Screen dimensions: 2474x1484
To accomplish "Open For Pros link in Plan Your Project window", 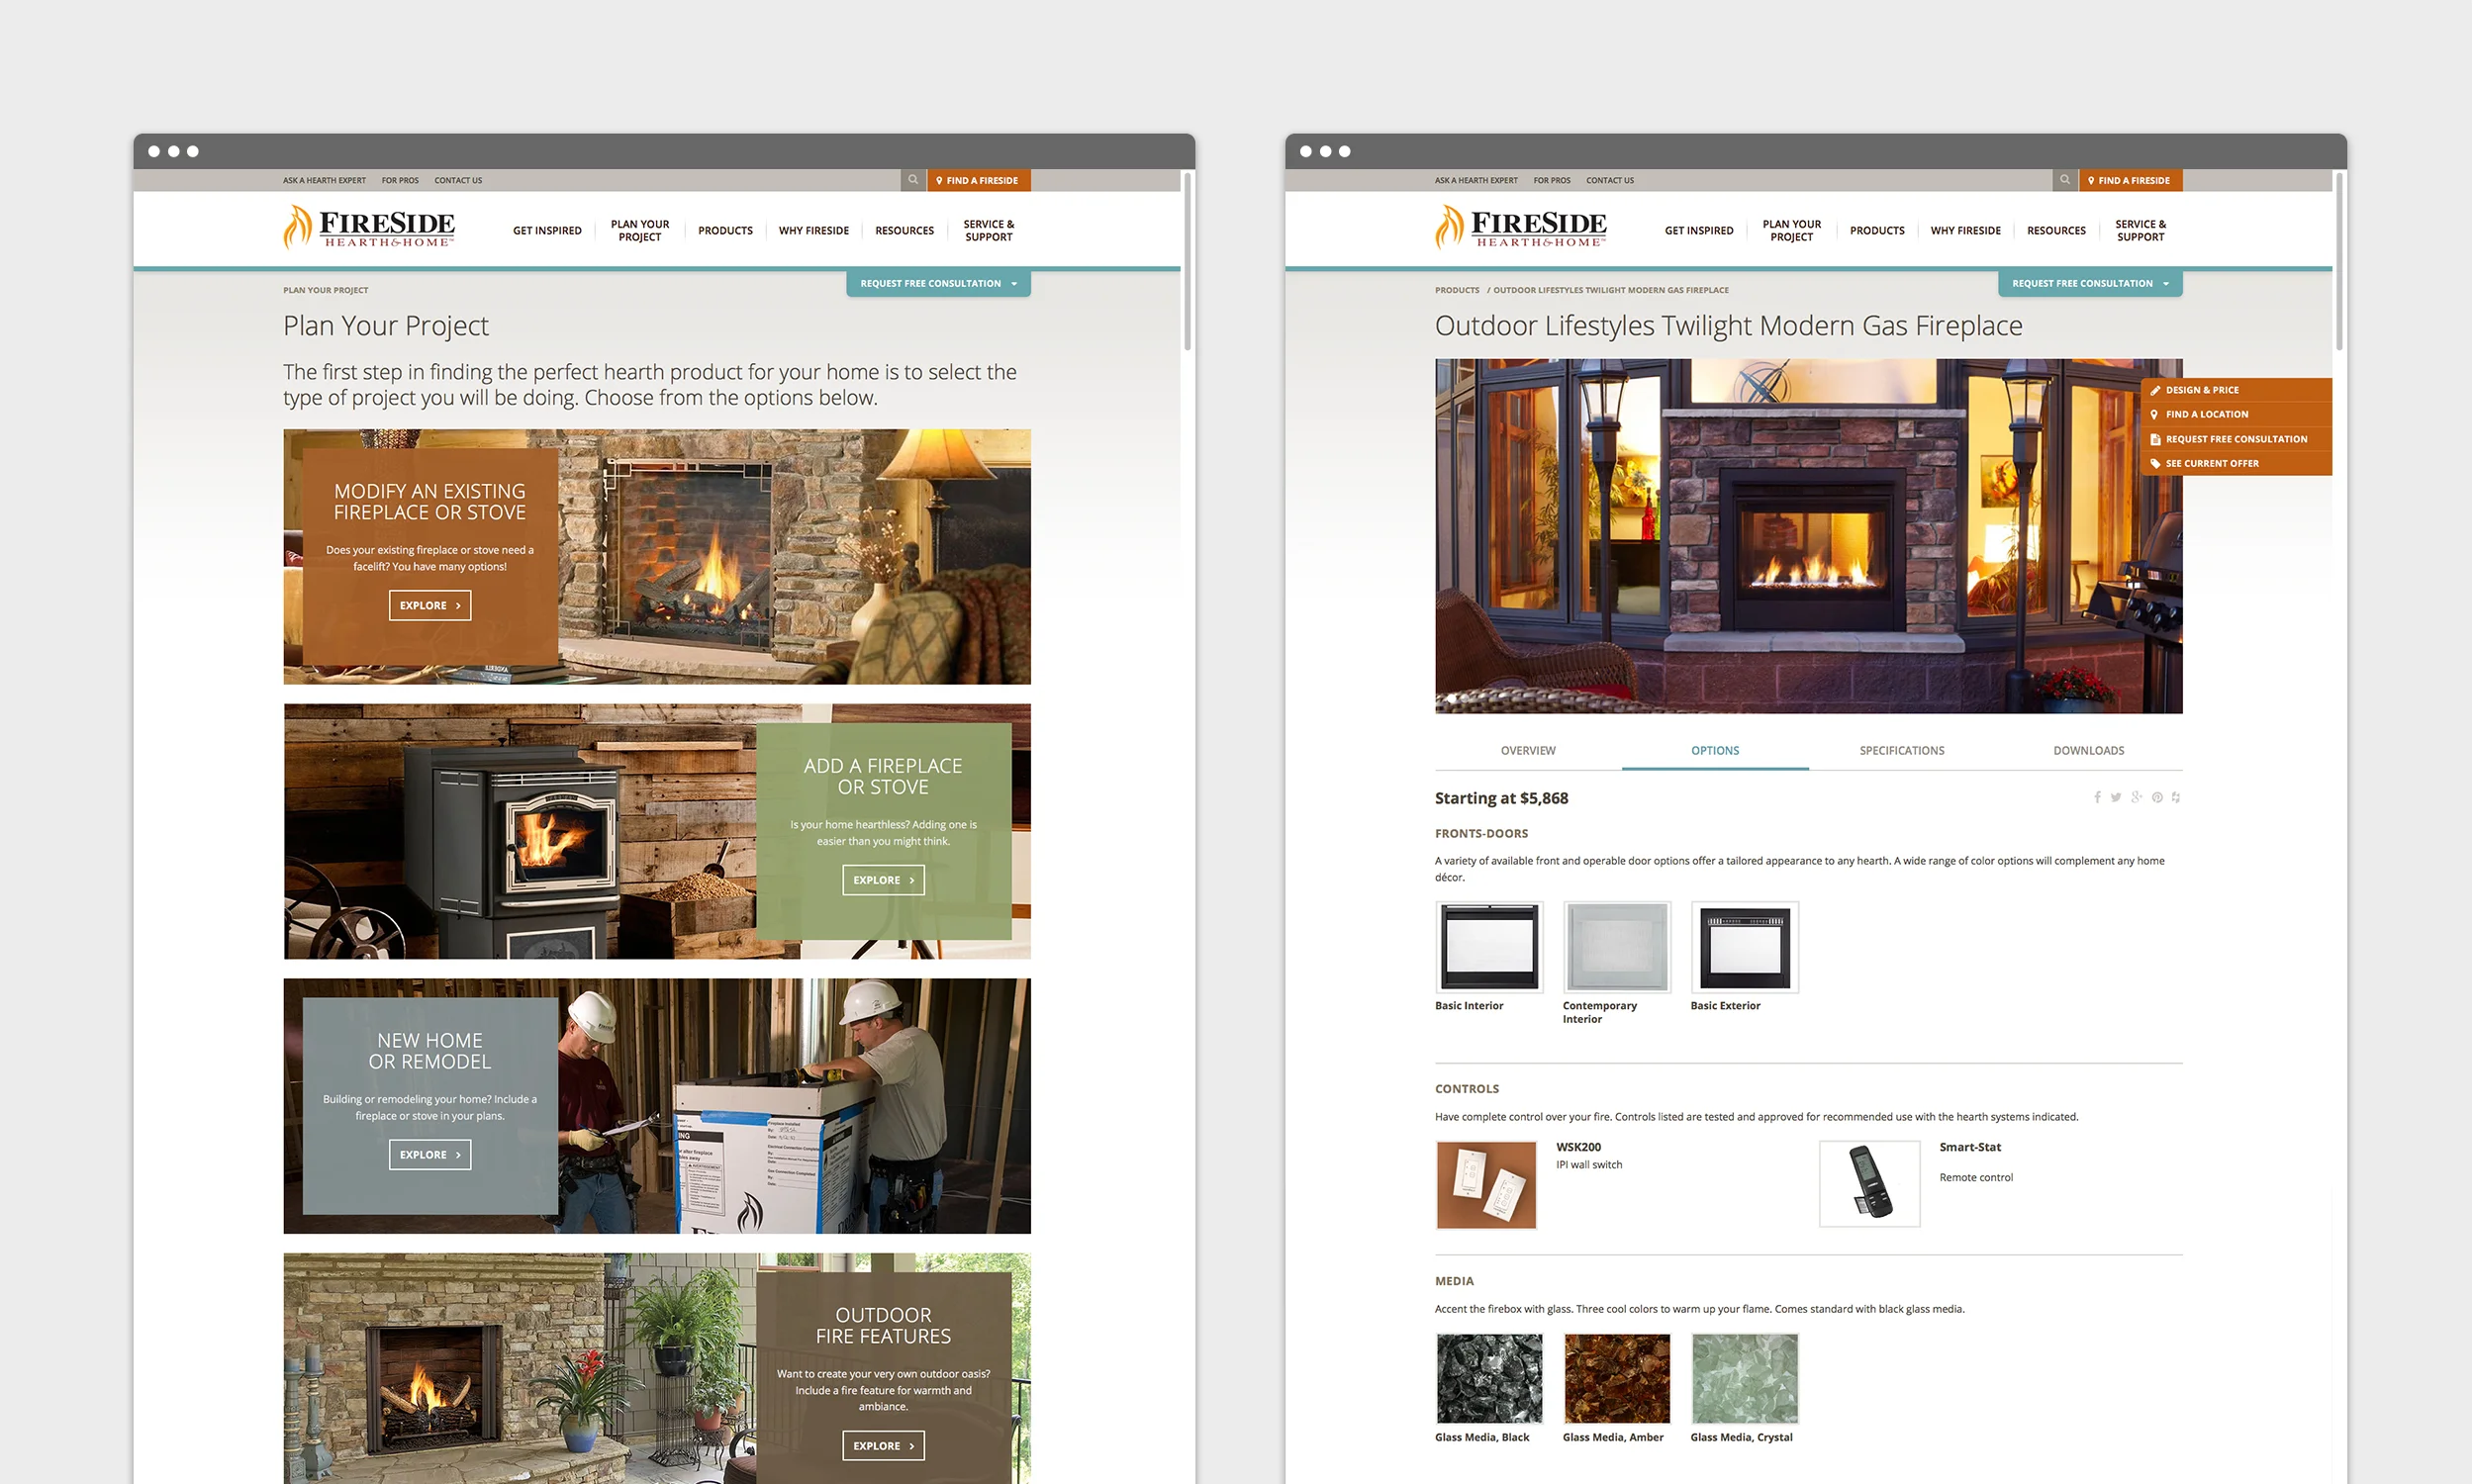I will [401, 181].
